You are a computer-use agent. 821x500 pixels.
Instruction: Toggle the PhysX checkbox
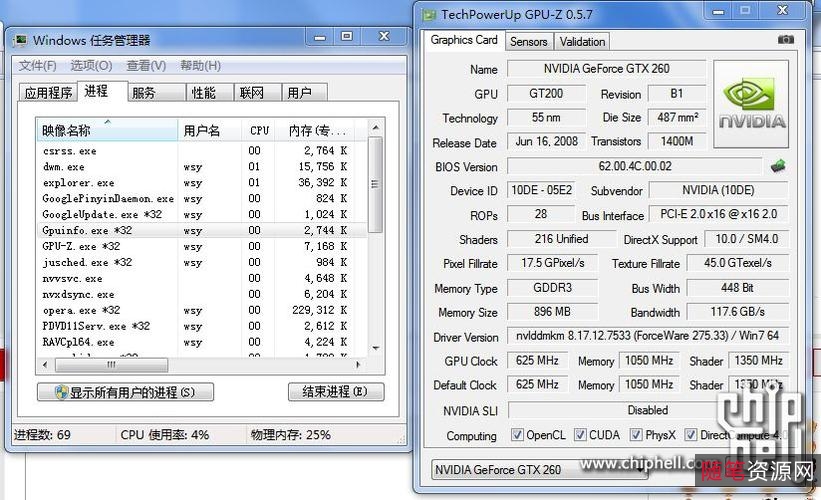coord(636,435)
